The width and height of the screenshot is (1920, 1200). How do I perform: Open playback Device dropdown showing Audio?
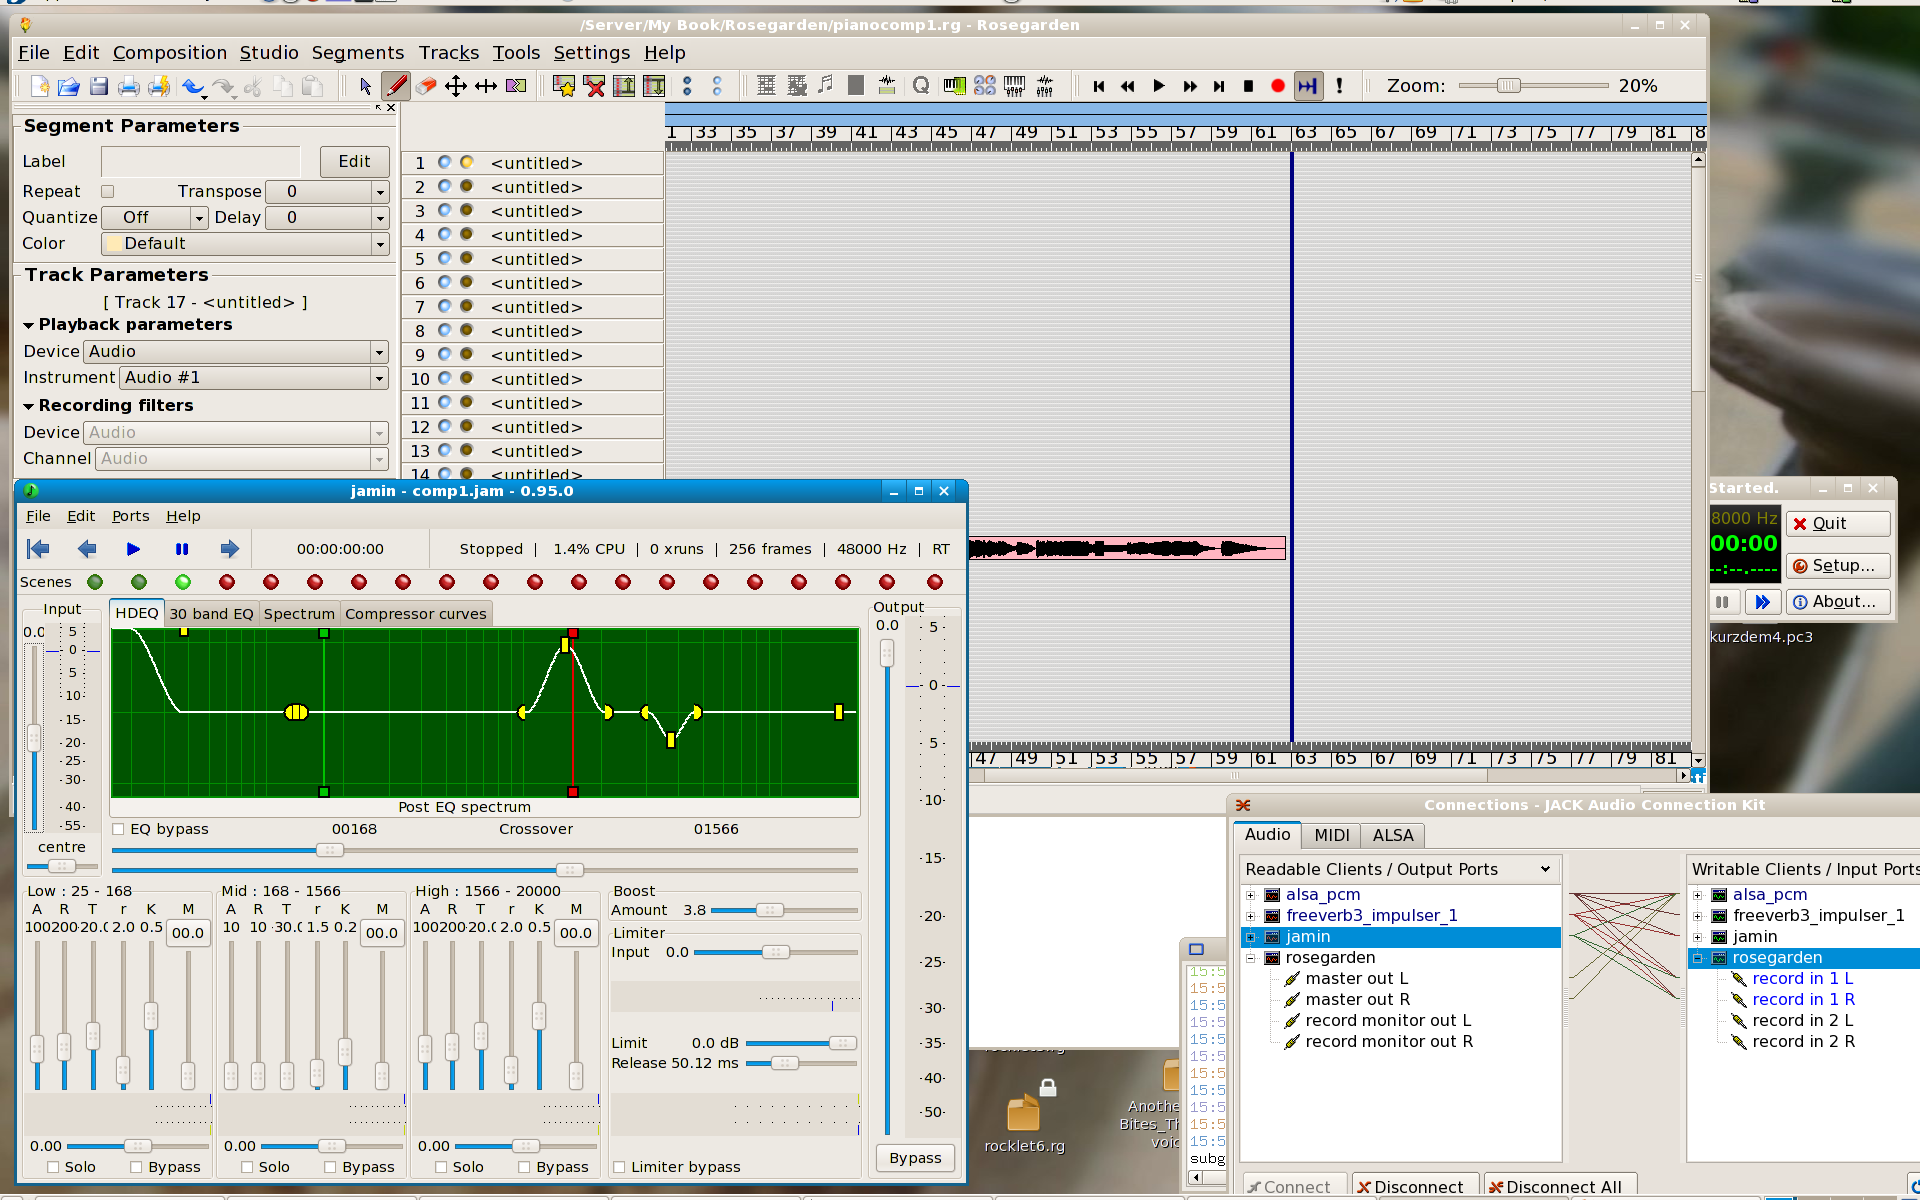[x=236, y=351]
